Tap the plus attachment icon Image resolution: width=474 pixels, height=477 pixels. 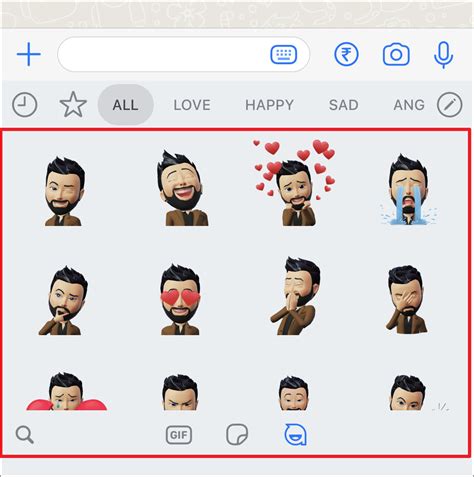point(29,54)
